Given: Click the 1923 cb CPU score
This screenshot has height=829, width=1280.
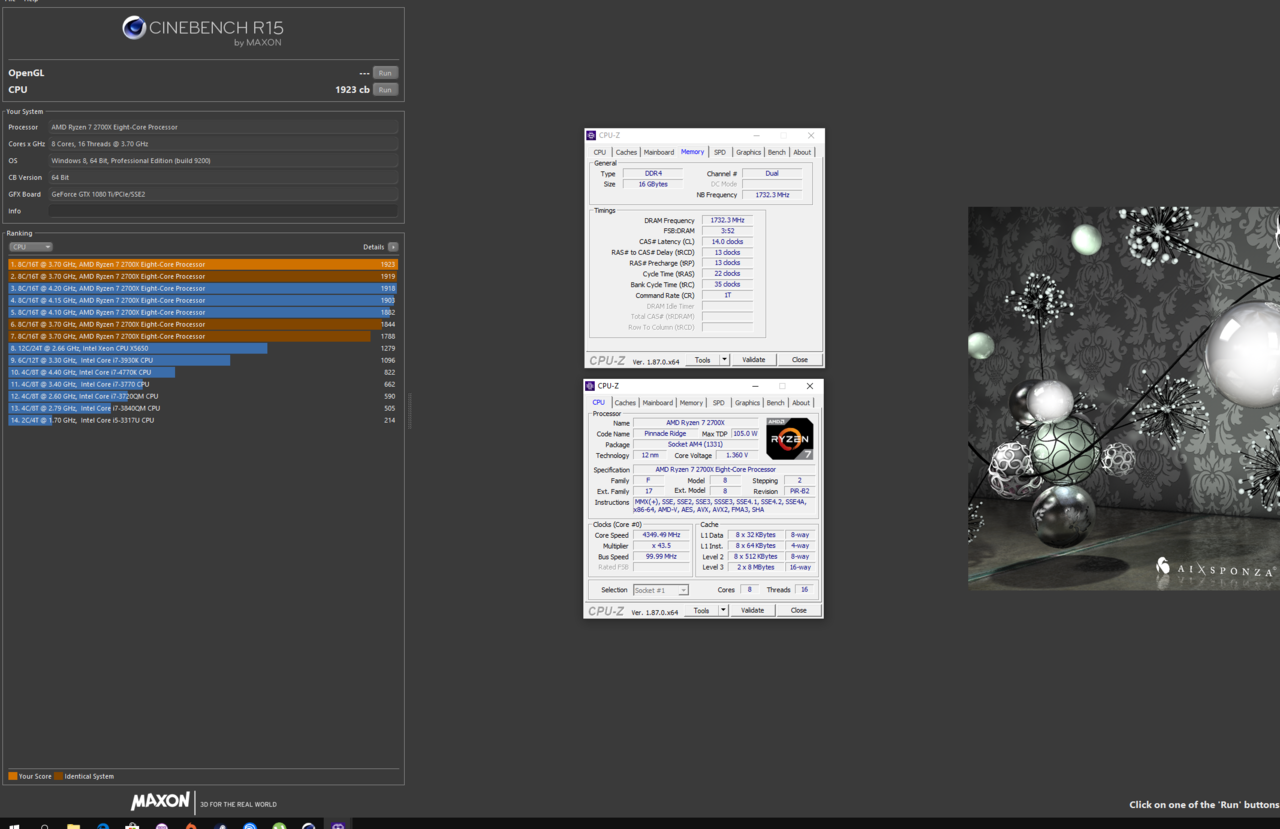Looking at the screenshot, I should pos(352,90).
